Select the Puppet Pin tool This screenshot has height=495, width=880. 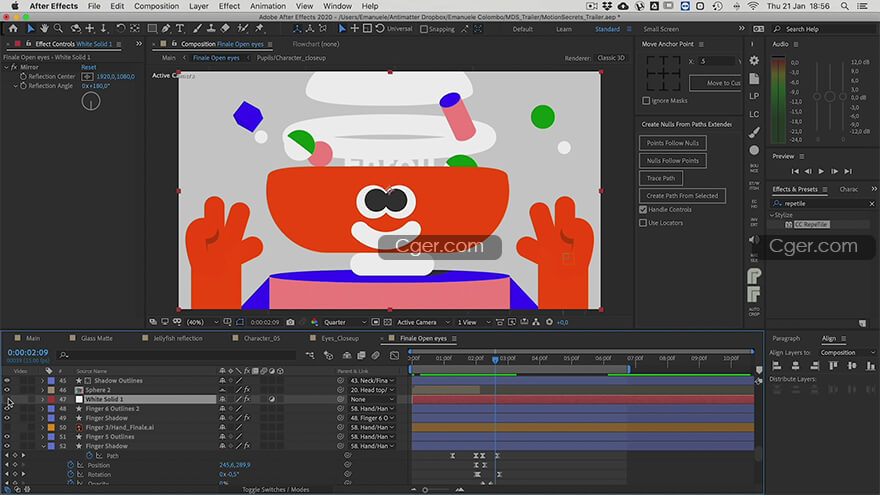pos(260,28)
